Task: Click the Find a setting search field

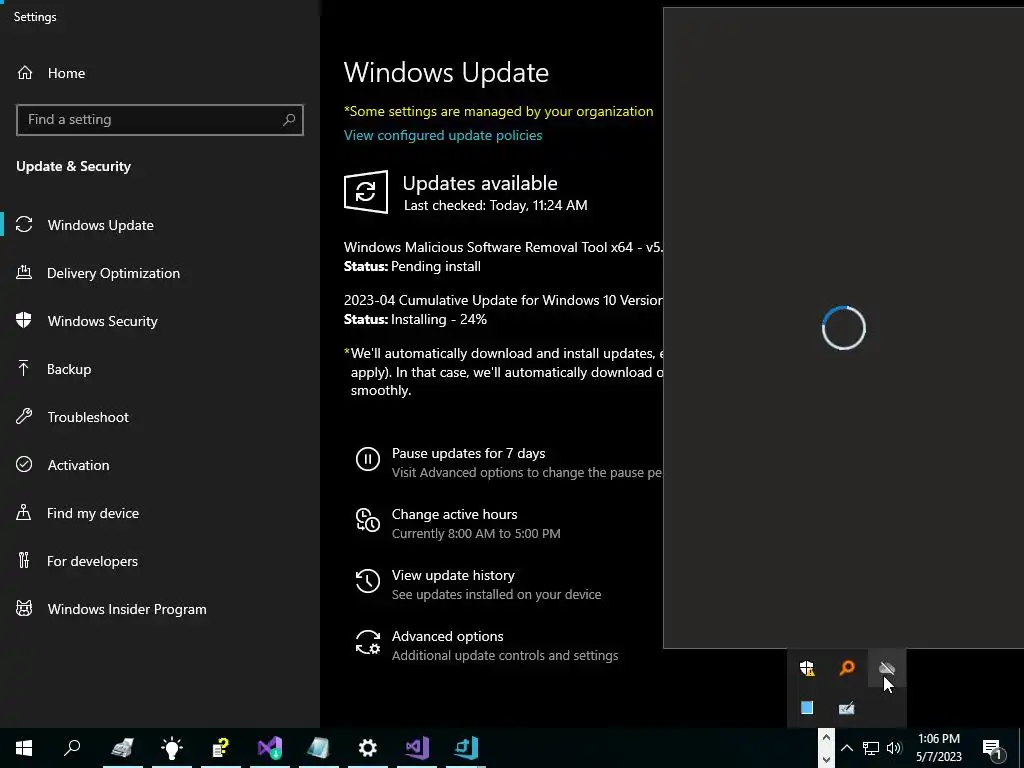Action: tap(159, 120)
